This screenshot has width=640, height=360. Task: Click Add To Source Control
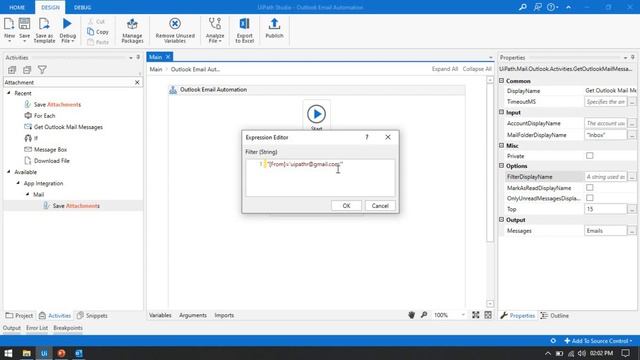point(598,341)
